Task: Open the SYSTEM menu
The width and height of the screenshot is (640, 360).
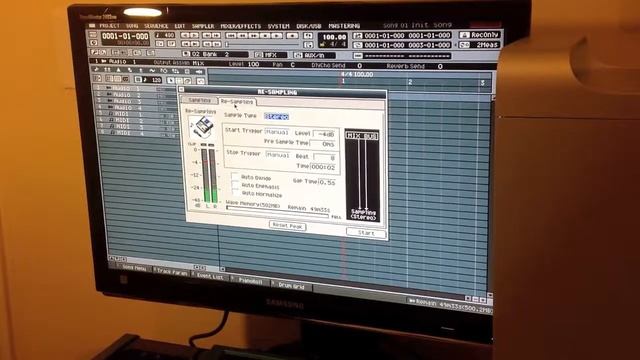Action: pos(278,26)
